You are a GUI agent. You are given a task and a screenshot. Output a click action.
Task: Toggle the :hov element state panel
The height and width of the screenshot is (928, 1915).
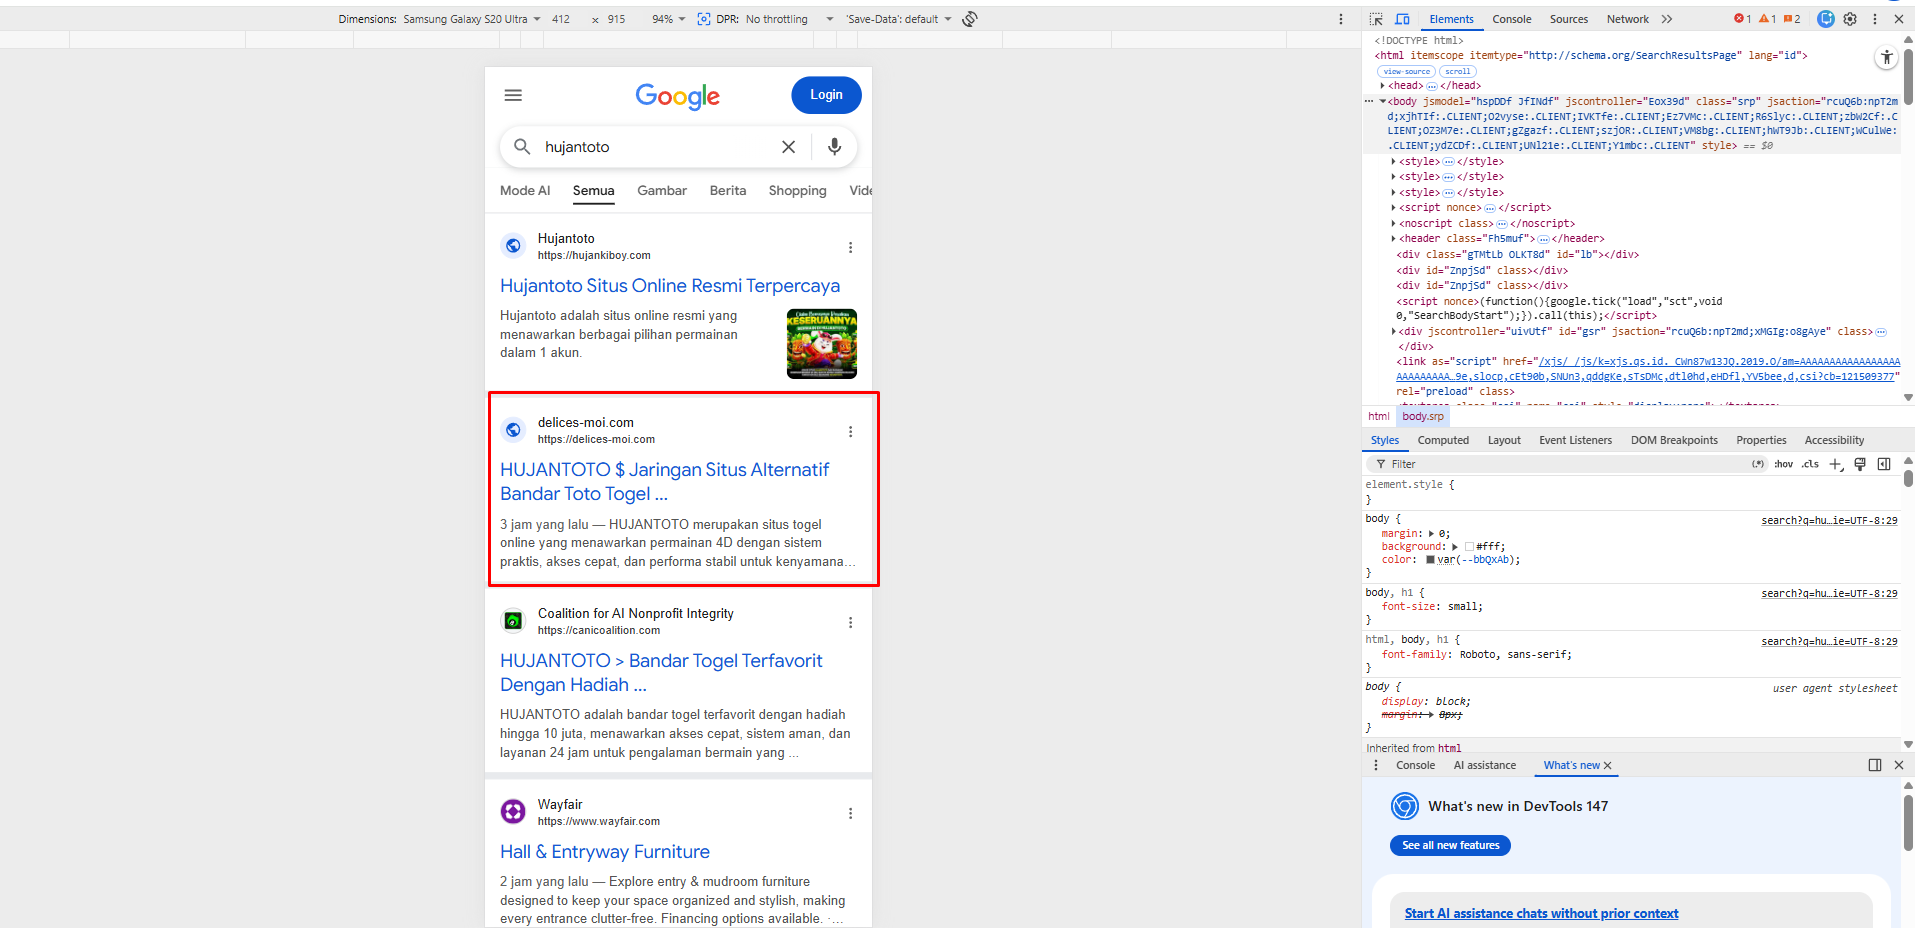point(1783,464)
